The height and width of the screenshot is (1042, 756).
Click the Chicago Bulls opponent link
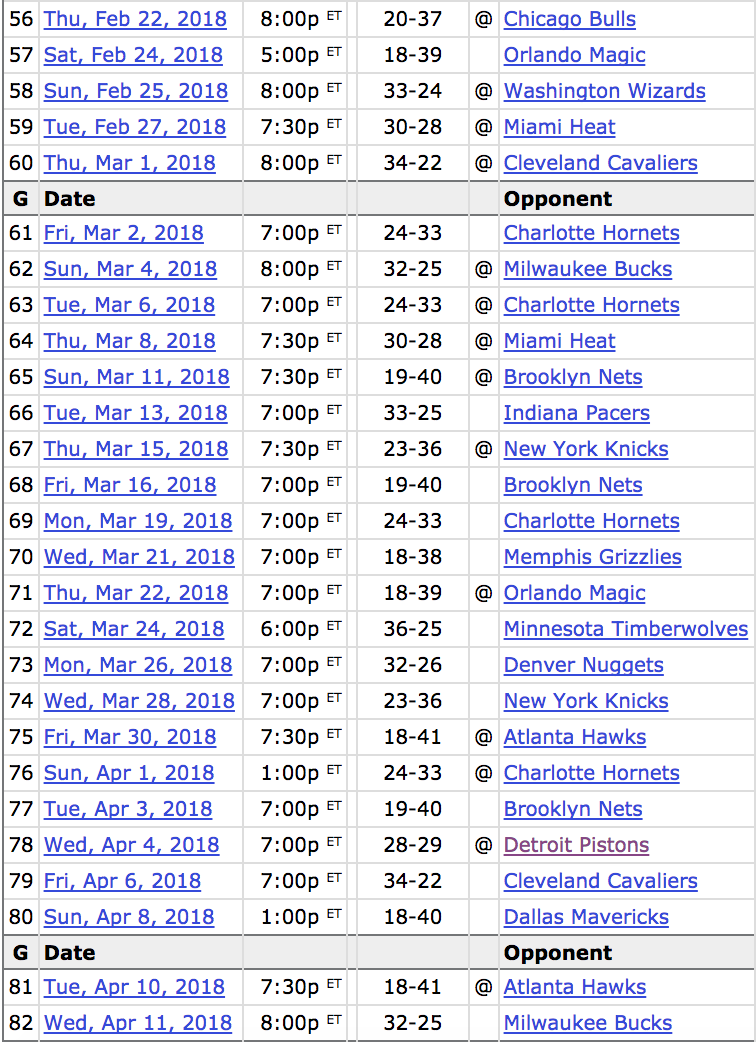[x=569, y=19]
